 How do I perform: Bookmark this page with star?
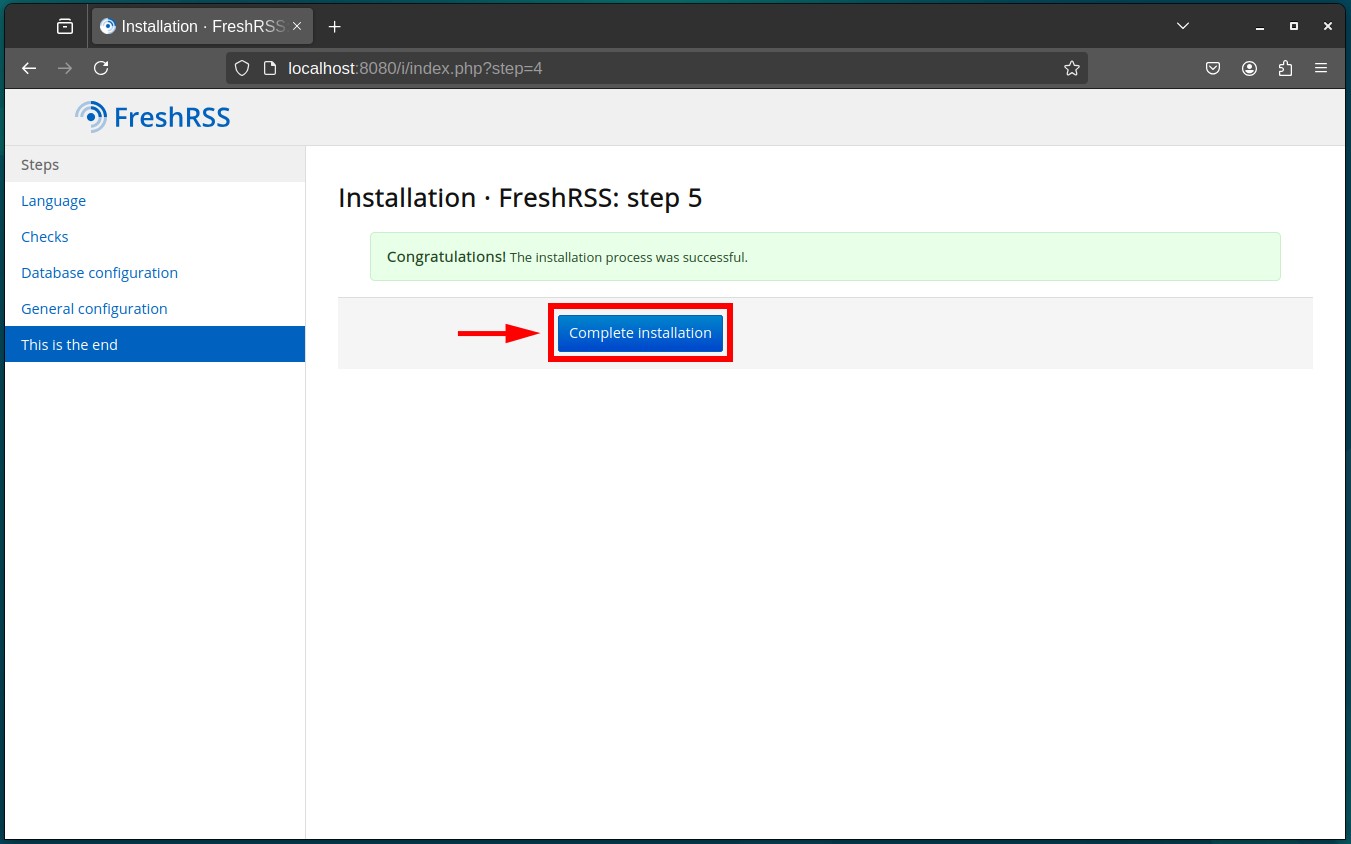[x=1072, y=68]
